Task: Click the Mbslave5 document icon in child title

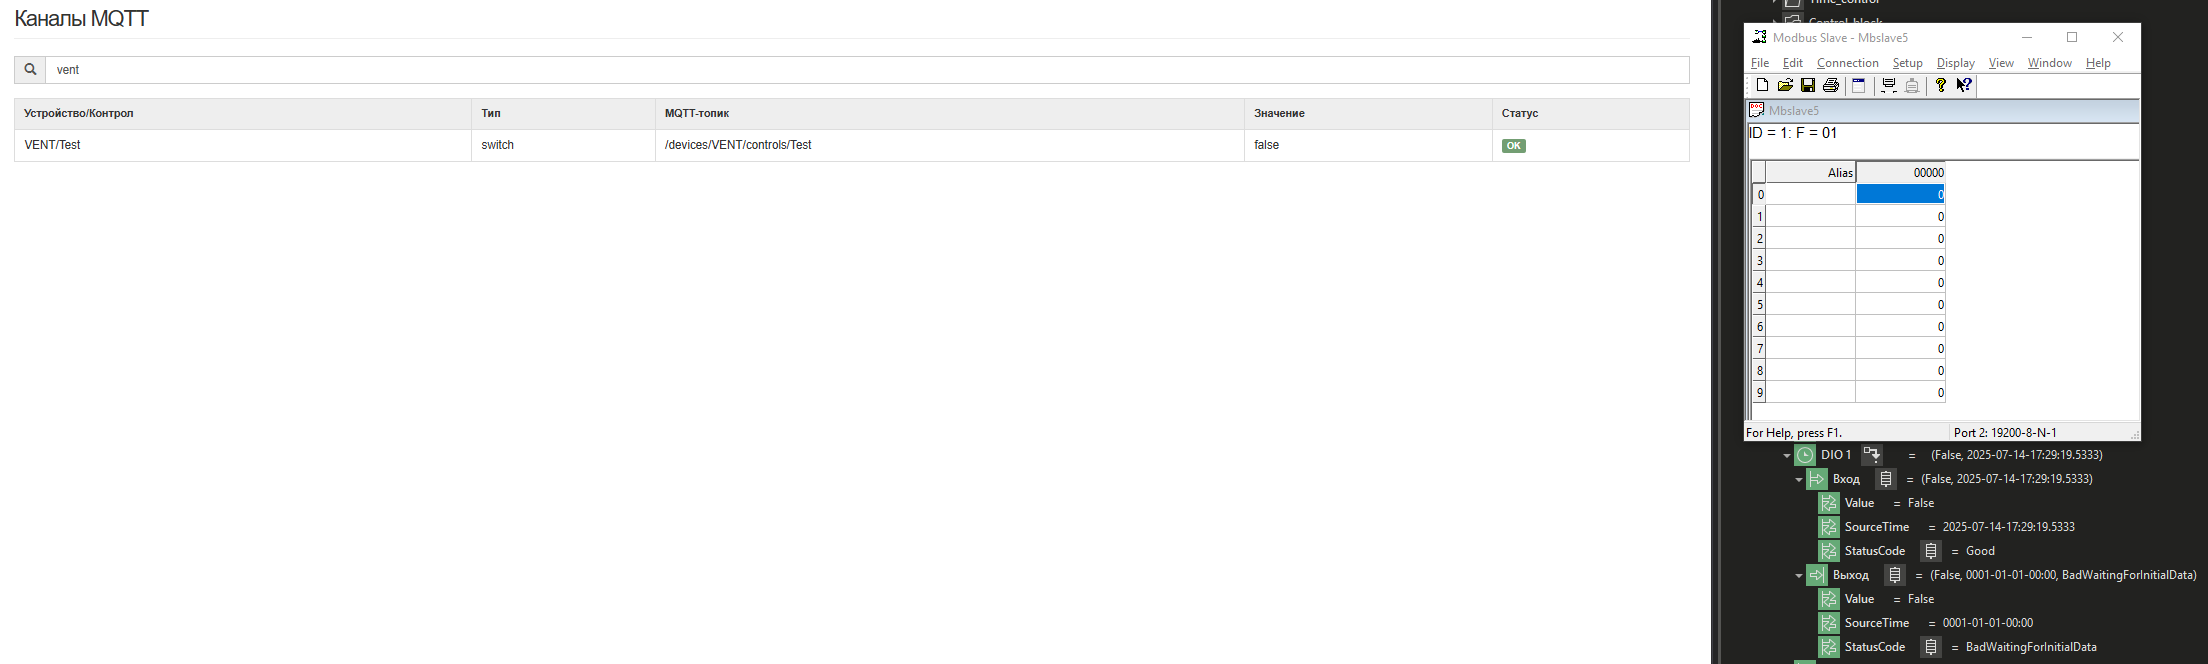Action: [x=1757, y=110]
